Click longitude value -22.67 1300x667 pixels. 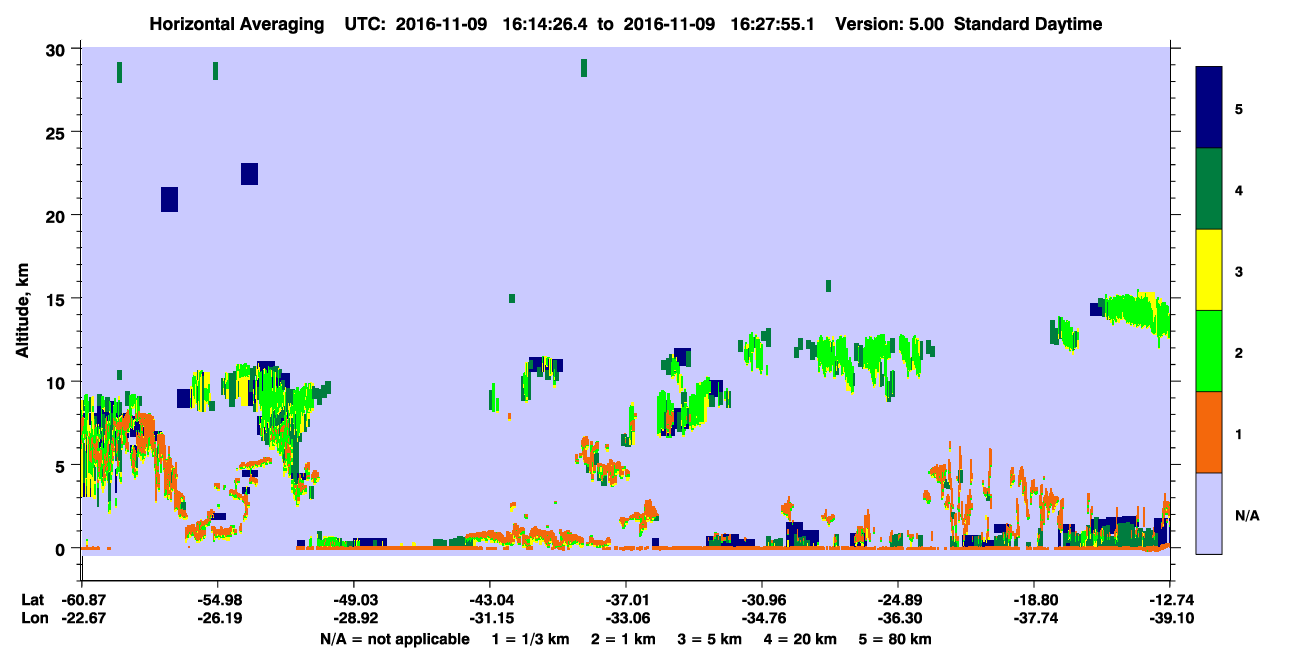pyautogui.click(x=81, y=618)
